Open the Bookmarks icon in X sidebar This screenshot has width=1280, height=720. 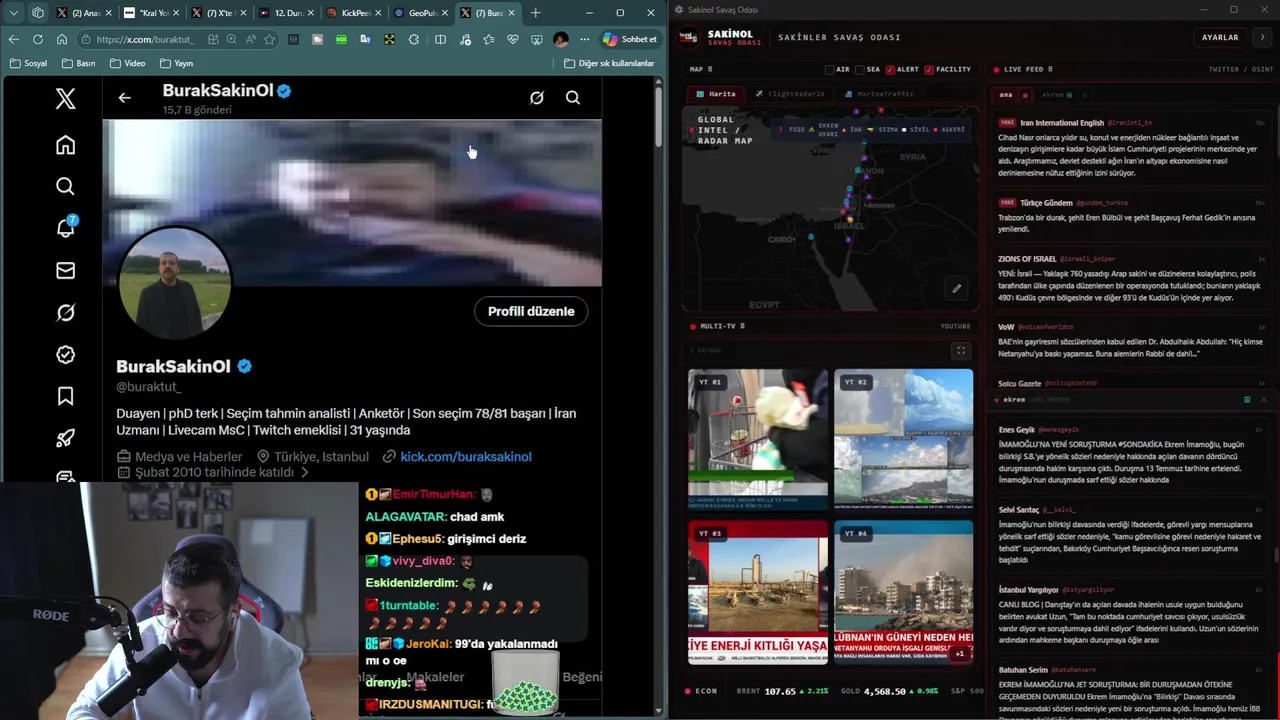pyautogui.click(x=65, y=397)
